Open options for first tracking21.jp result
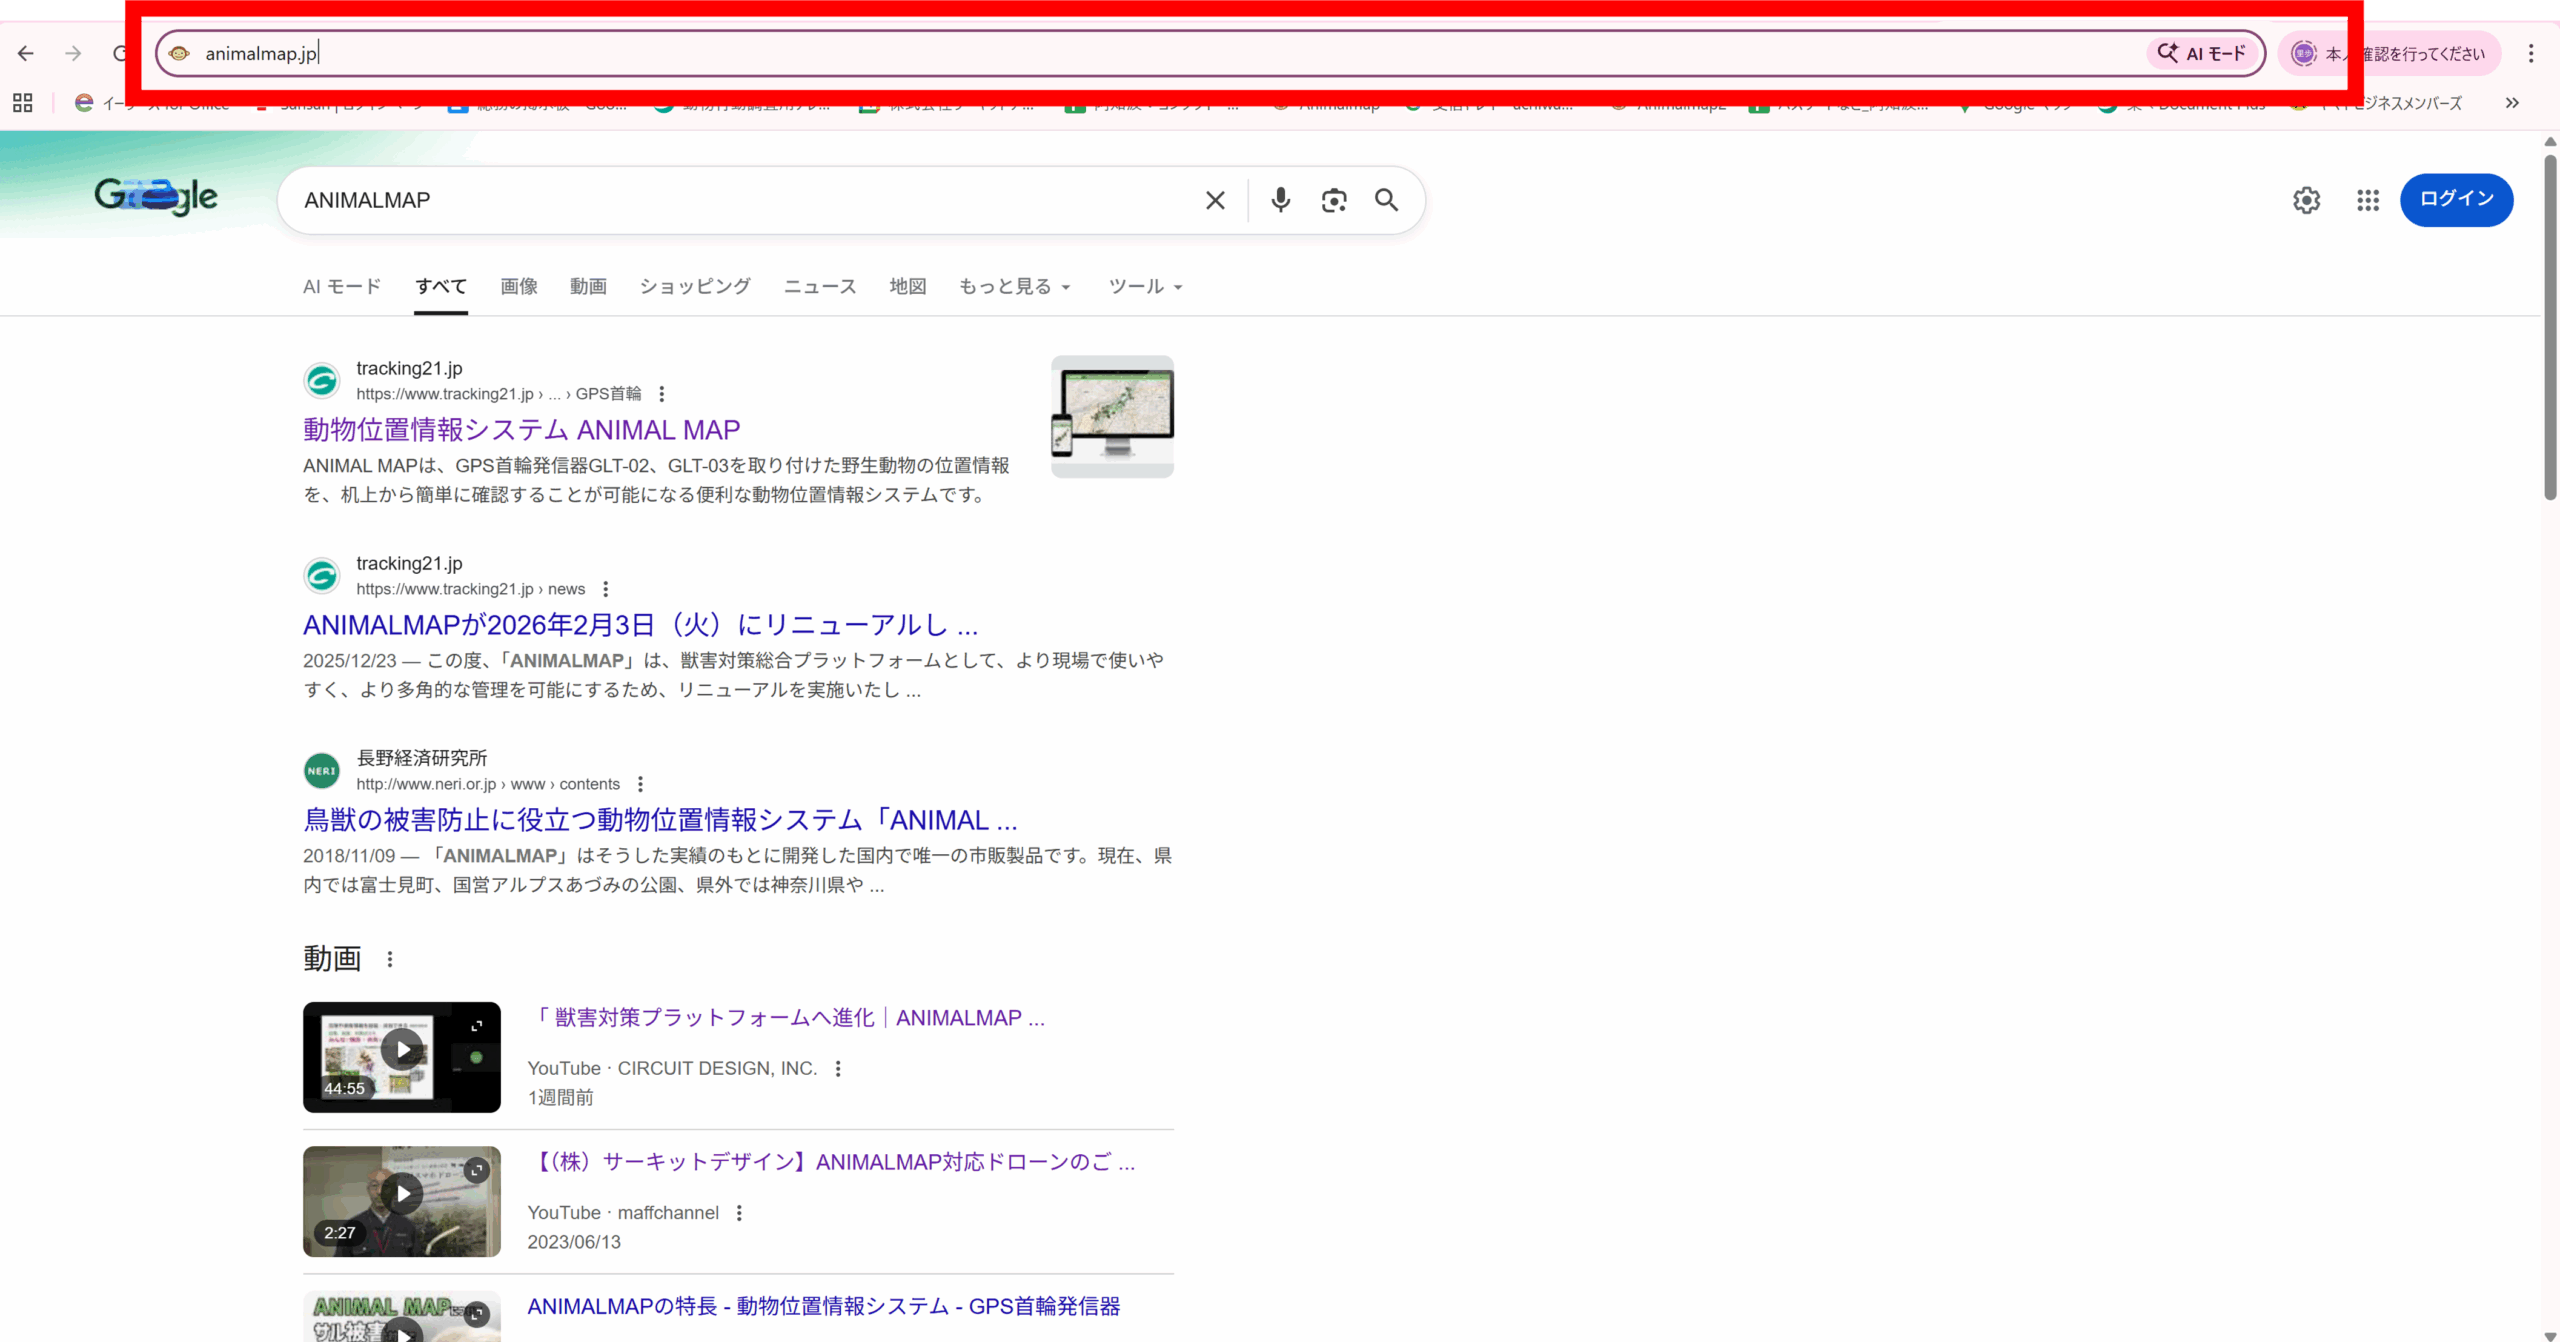 661,394
